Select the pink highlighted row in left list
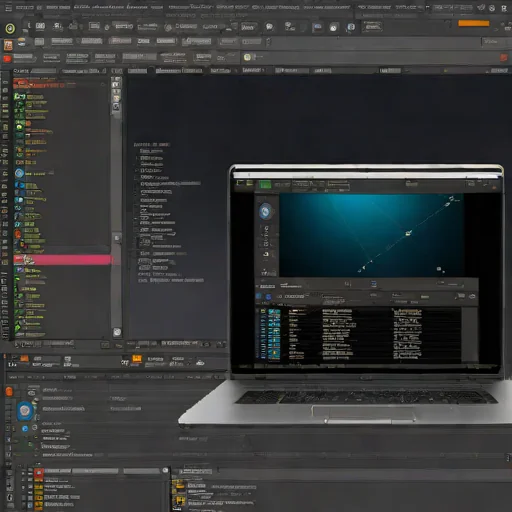The height and width of the screenshot is (512, 512). click(x=62, y=260)
